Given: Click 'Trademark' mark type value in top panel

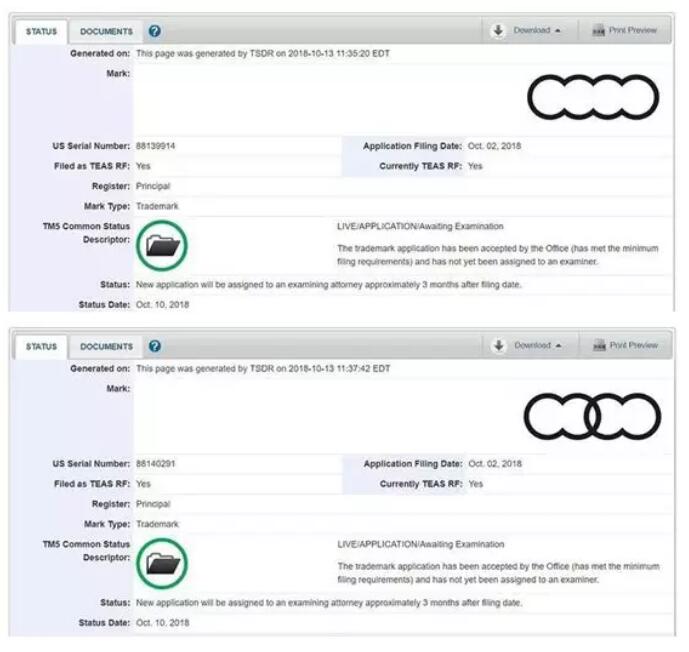Looking at the screenshot, I should click(157, 206).
